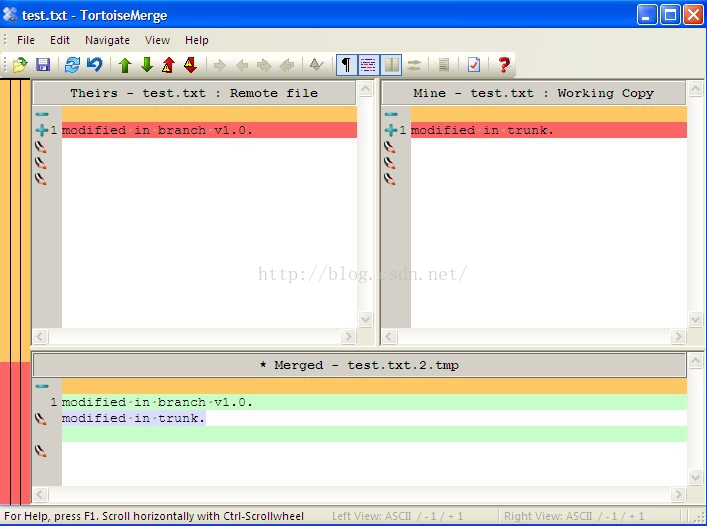Click the switch left and right view icon
This screenshot has width=707, height=526.
(413, 65)
